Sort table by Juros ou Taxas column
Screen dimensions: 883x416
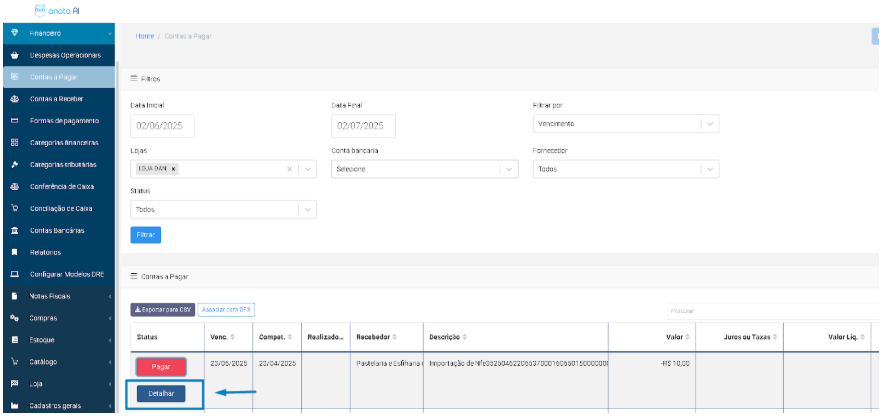[x=775, y=337]
